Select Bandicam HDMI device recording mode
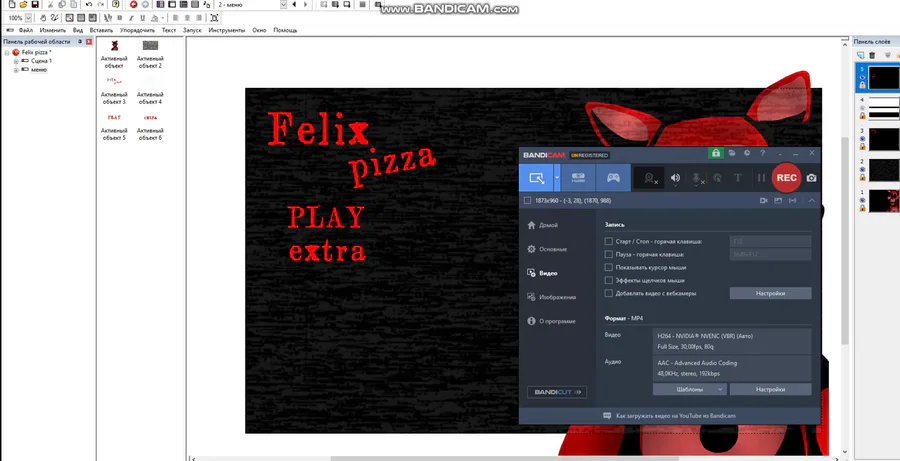 pos(578,178)
